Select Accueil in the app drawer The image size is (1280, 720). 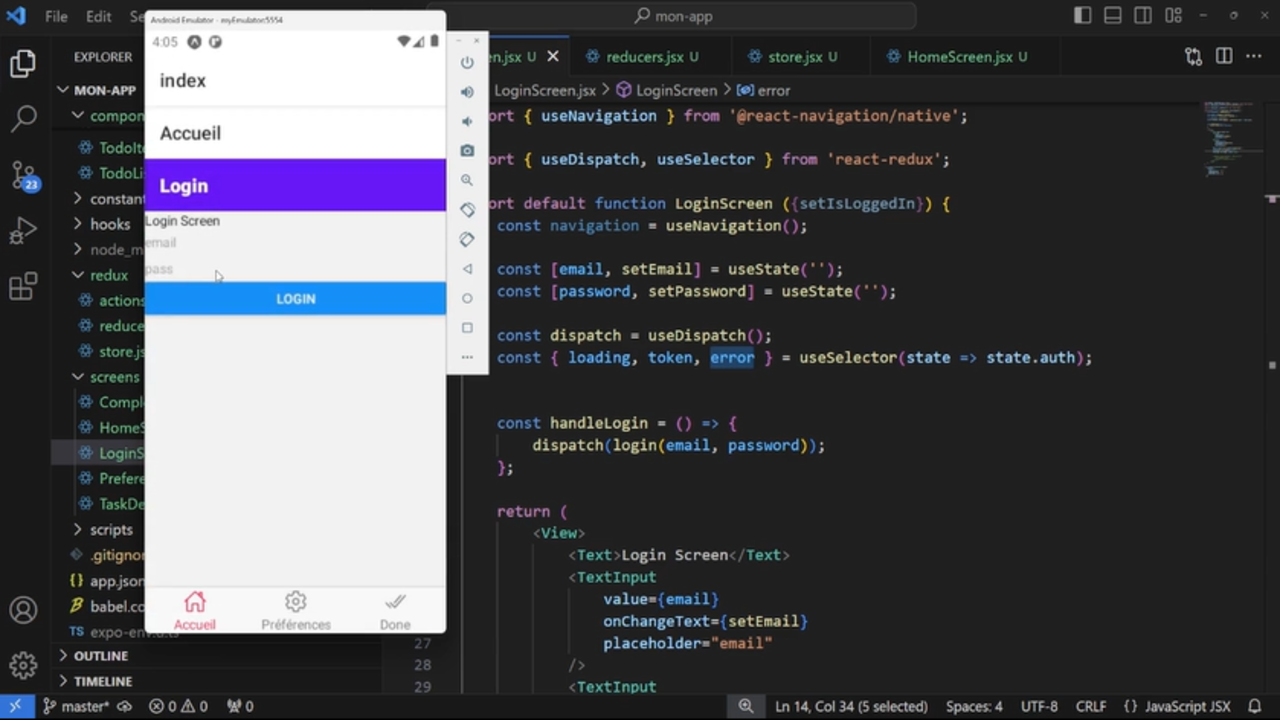(190, 133)
